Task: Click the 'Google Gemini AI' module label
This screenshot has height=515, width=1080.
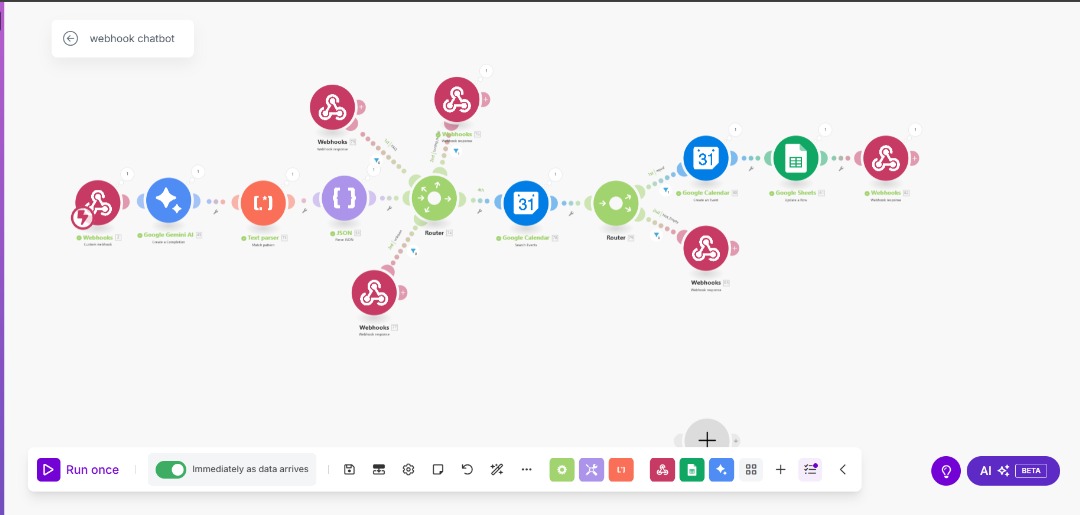Action: pyautogui.click(x=169, y=235)
